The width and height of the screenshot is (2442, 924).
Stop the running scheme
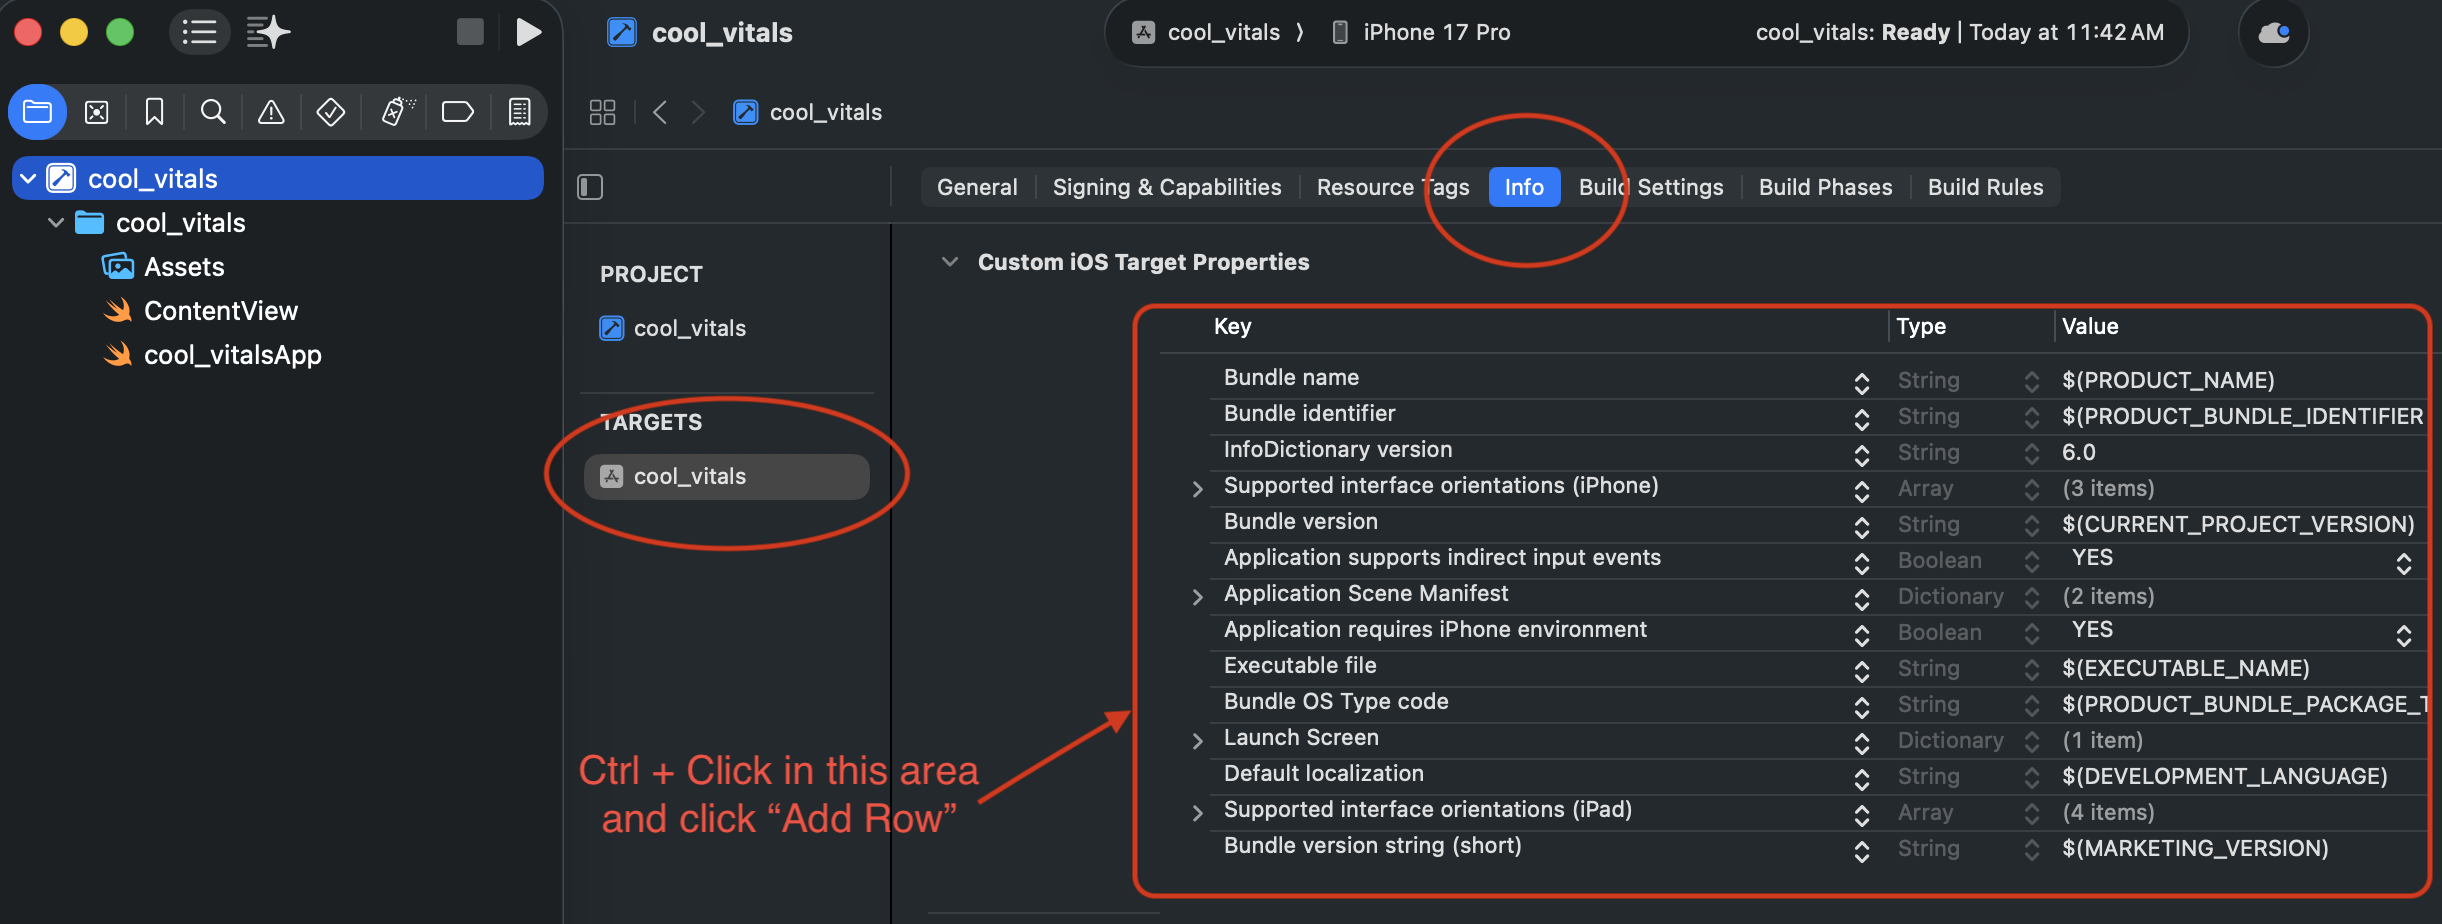tap(470, 33)
